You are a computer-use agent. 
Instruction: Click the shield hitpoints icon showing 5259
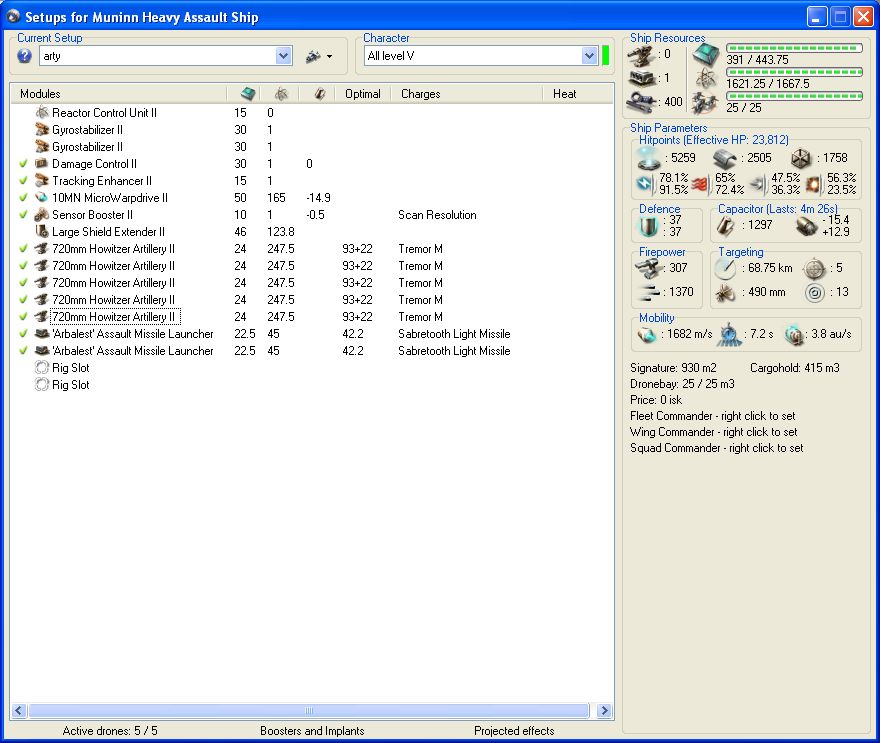point(649,158)
